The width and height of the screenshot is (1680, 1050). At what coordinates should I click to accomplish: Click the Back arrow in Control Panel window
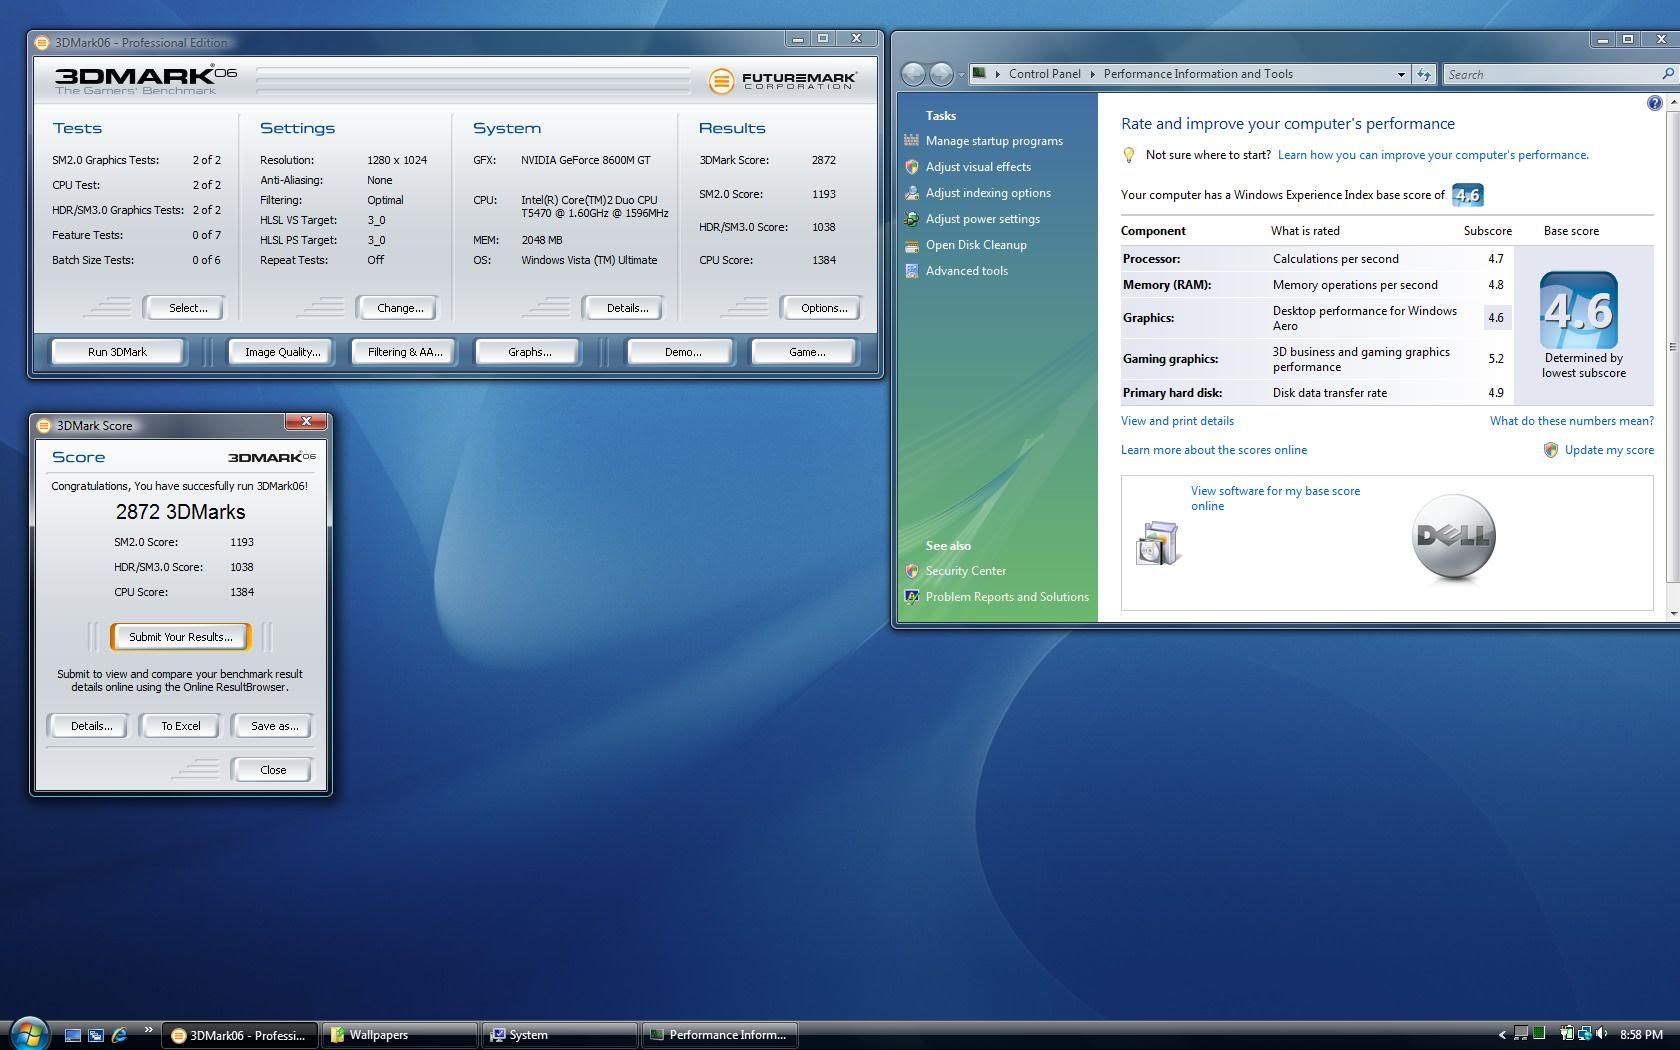coord(912,74)
